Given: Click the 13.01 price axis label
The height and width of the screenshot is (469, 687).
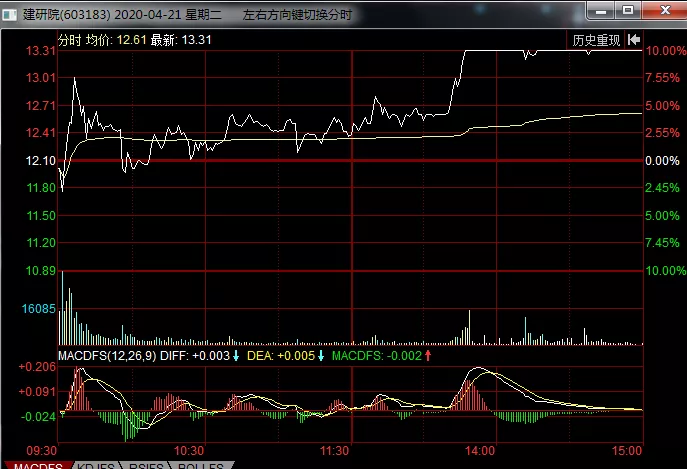Looking at the screenshot, I should [40, 78].
